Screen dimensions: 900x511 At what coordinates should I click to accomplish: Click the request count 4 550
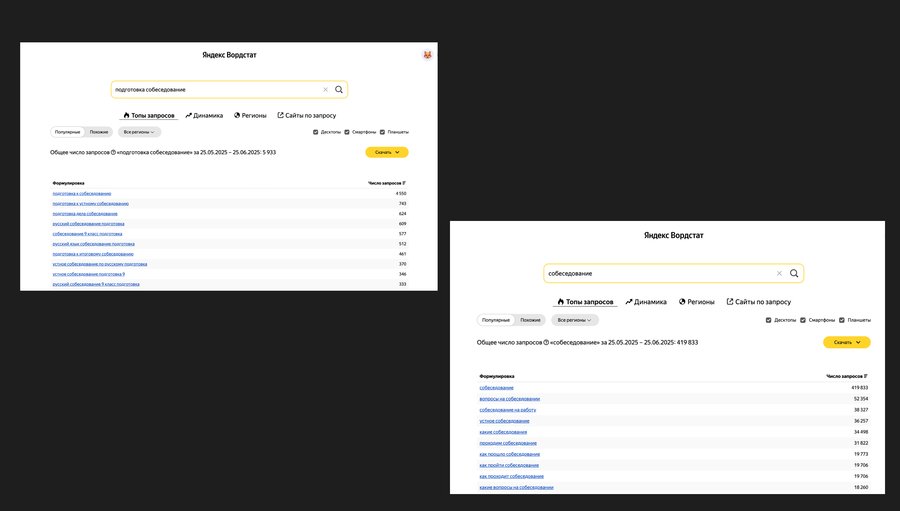click(x=401, y=194)
